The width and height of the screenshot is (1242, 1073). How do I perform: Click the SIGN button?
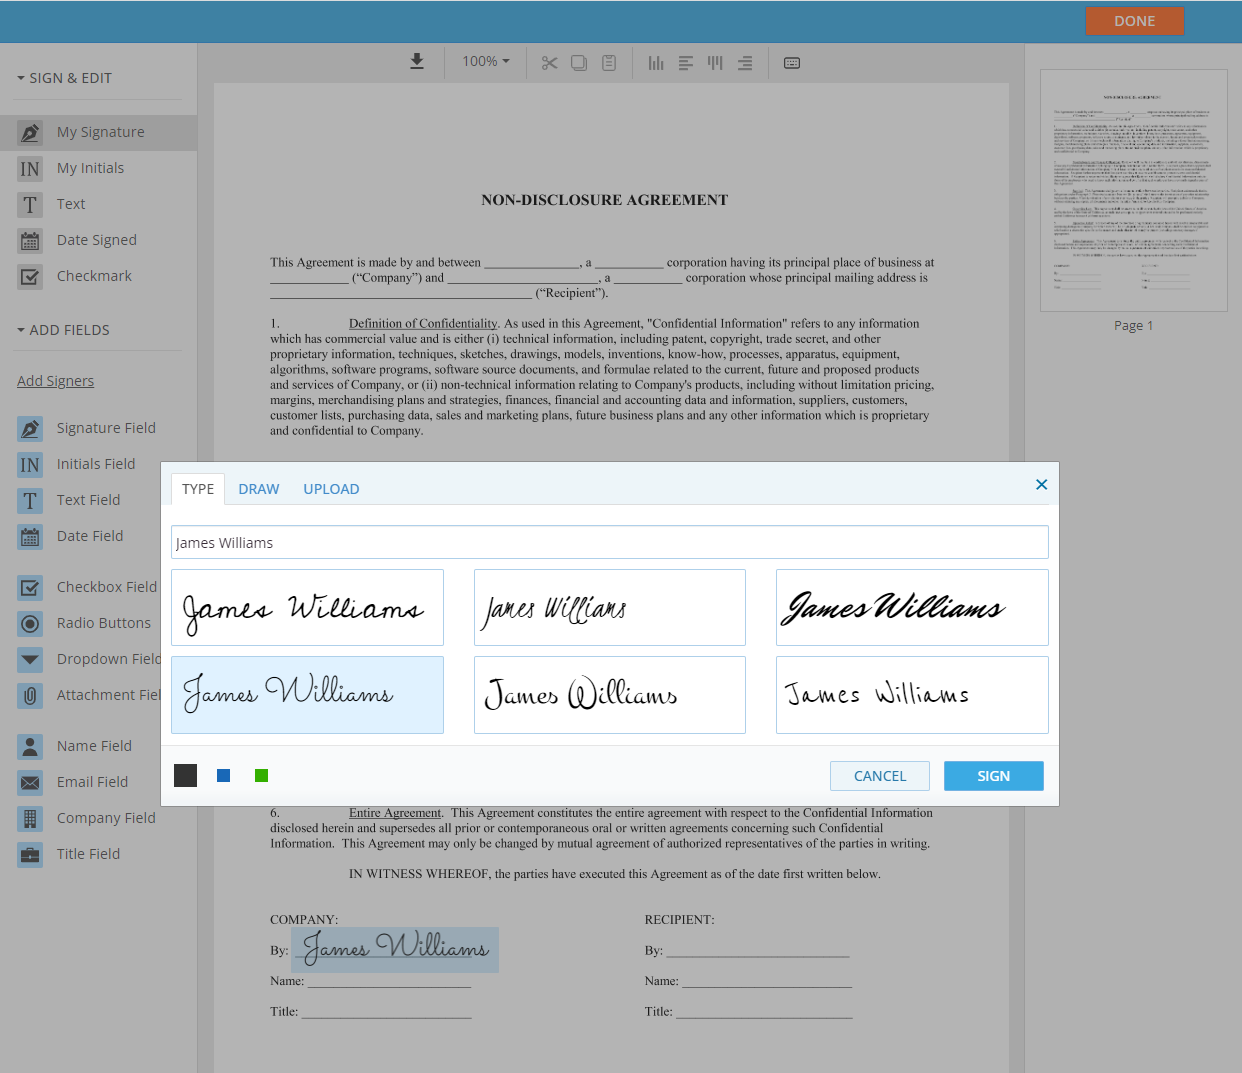coord(993,775)
